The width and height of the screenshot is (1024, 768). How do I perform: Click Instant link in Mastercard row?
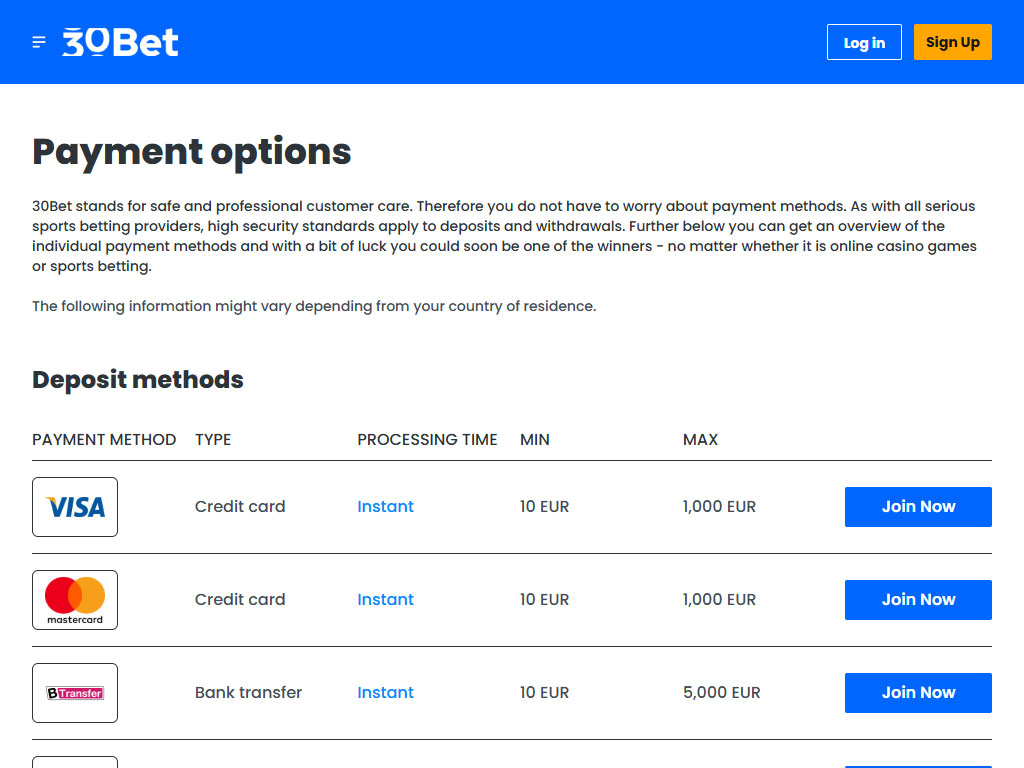385,600
